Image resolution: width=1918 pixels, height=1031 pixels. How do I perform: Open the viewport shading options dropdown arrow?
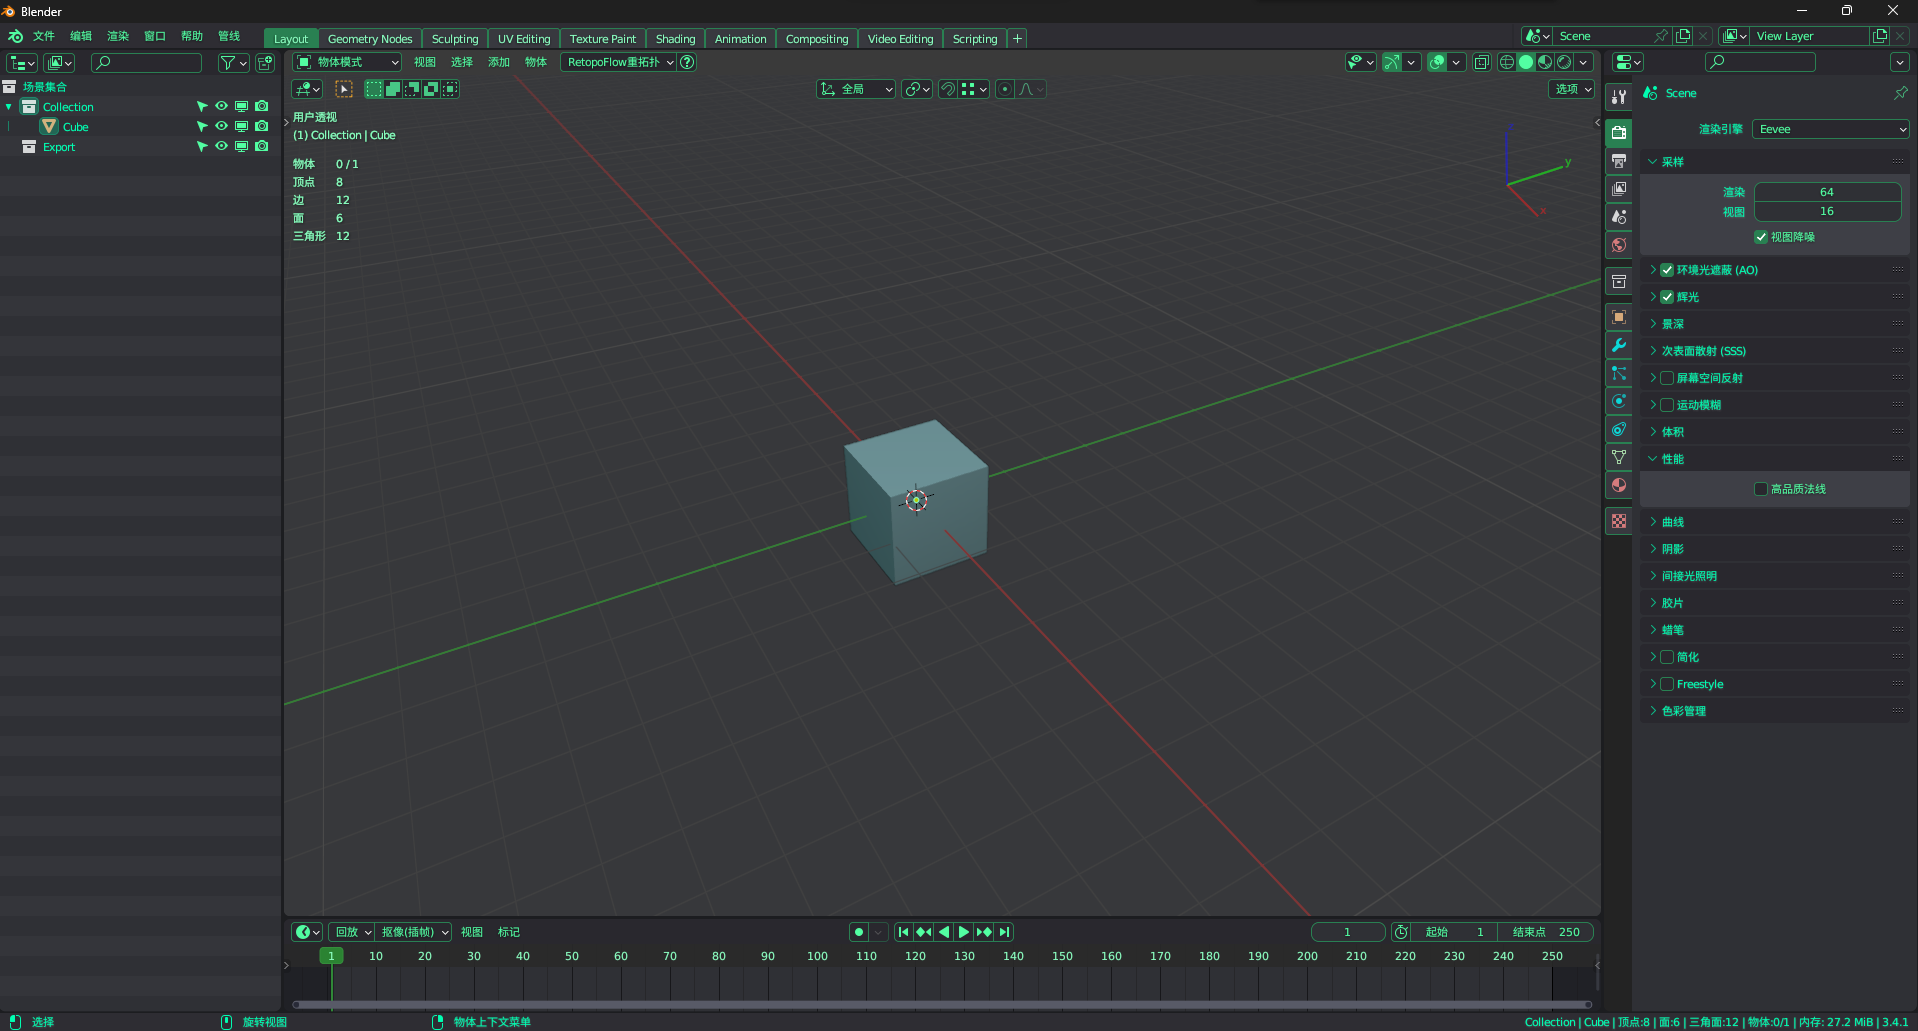point(1583,62)
